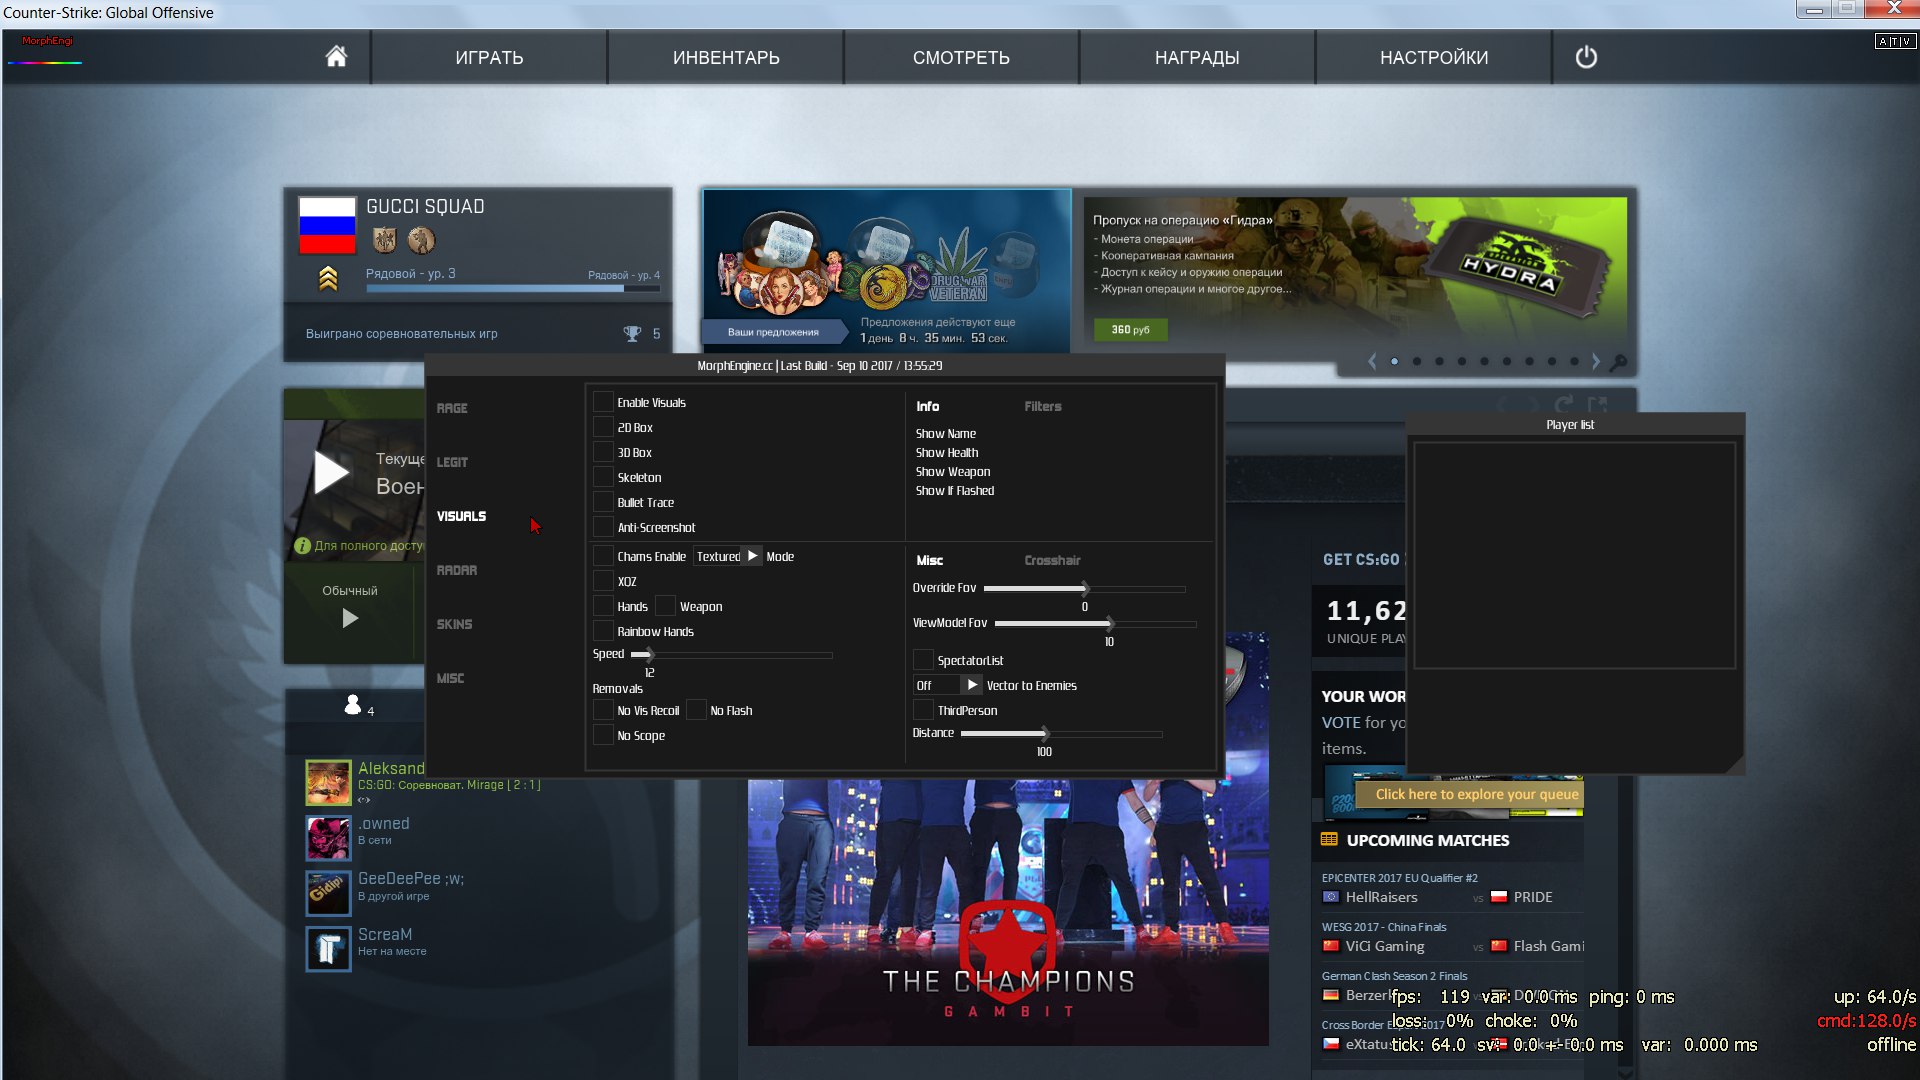The image size is (1920, 1080).
Task: Click the ATV overlay icon
Action: click(x=1895, y=41)
